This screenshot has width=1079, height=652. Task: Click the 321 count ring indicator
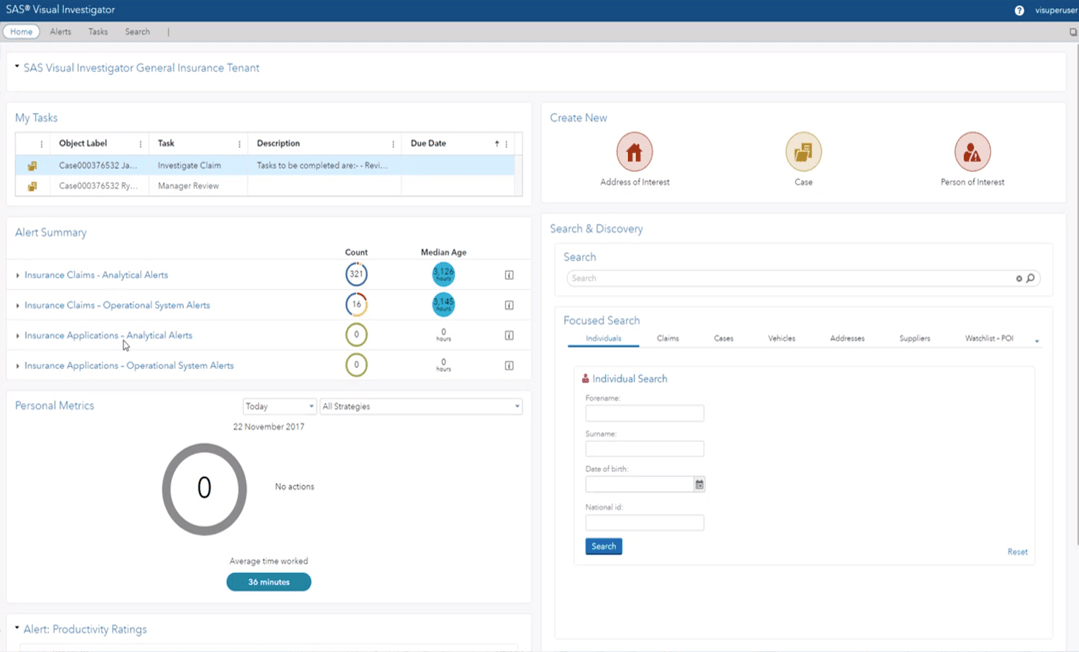(x=356, y=274)
